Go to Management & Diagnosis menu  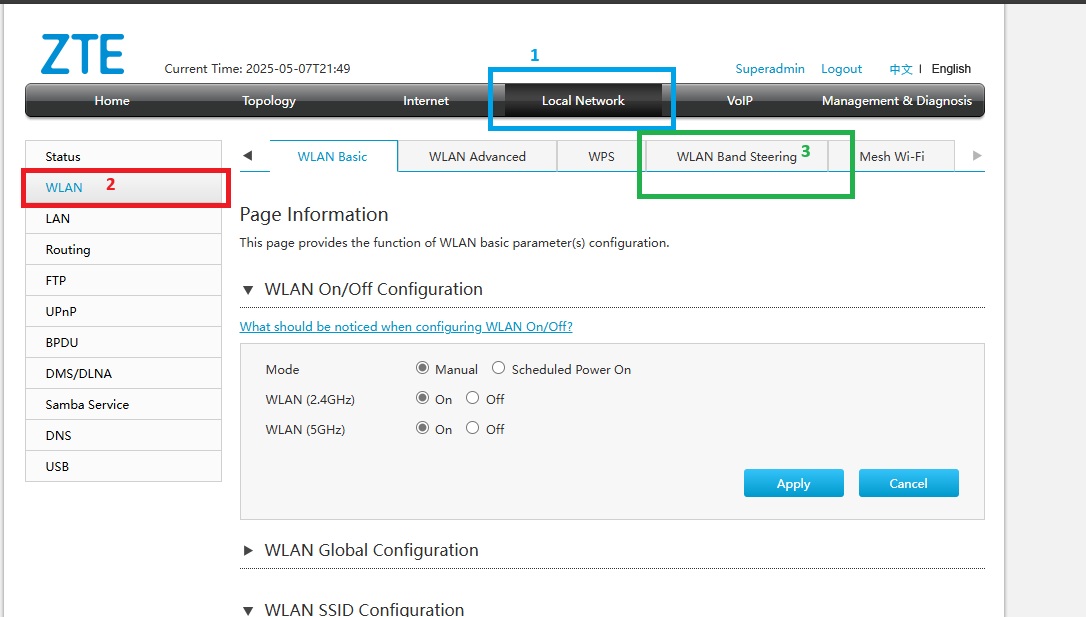click(x=896, y=101)
